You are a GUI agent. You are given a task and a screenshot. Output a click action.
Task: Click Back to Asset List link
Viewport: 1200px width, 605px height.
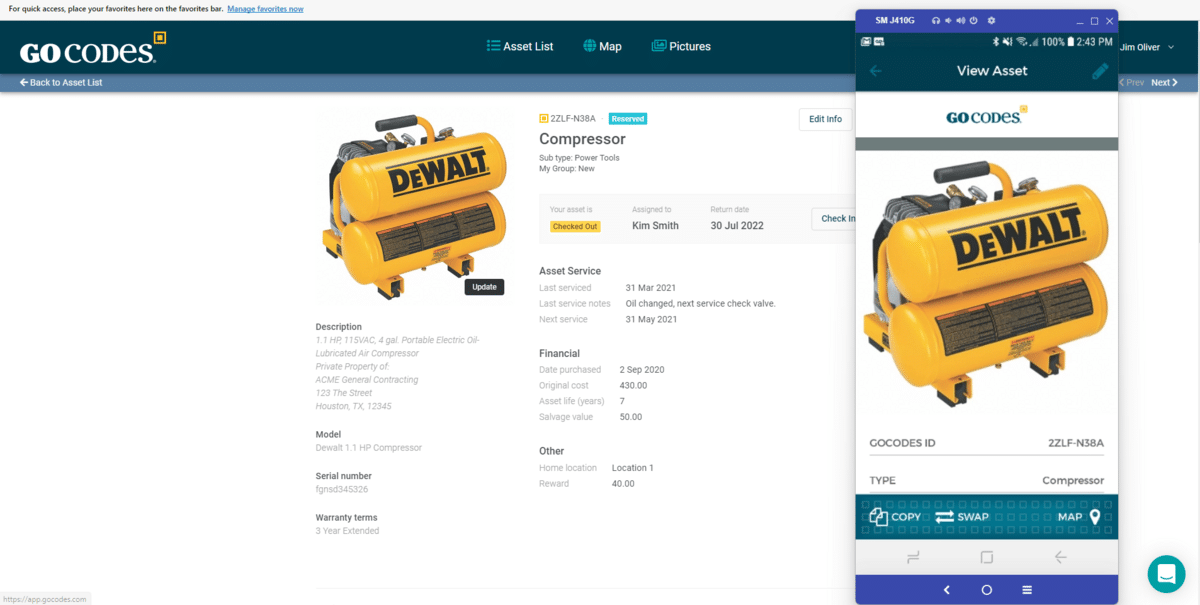click(x=61, y=83)
